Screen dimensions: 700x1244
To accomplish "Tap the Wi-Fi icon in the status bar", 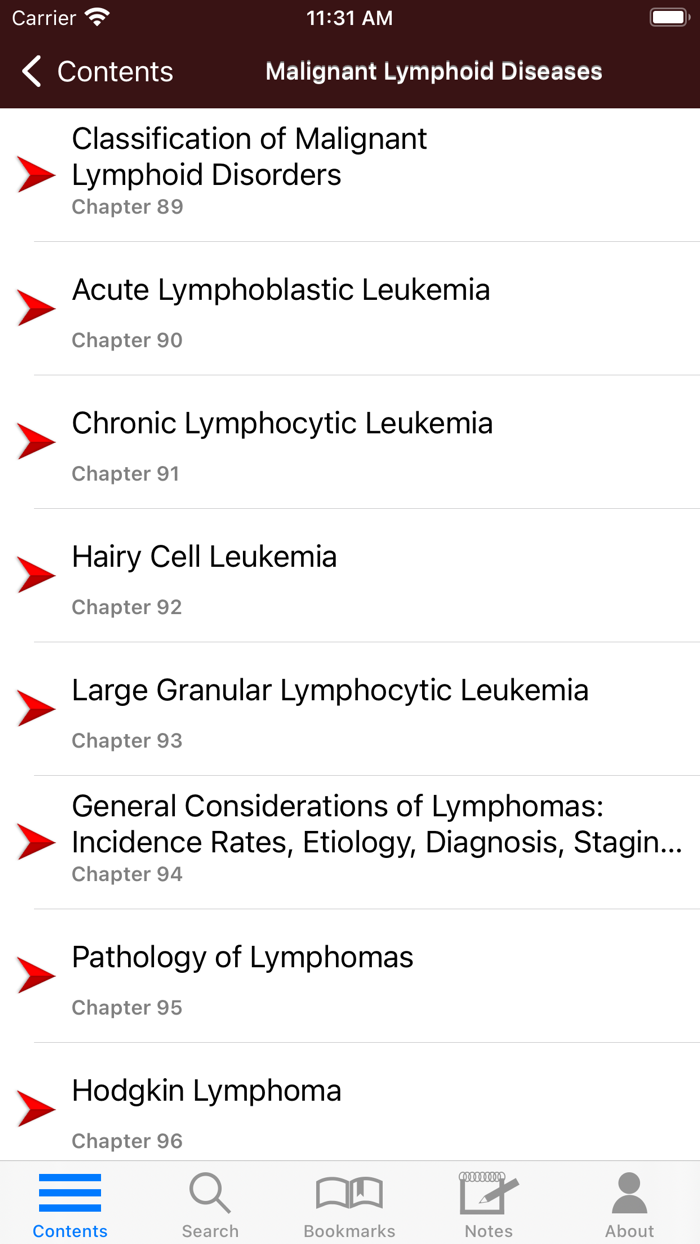I will click(x=95, y=16).
